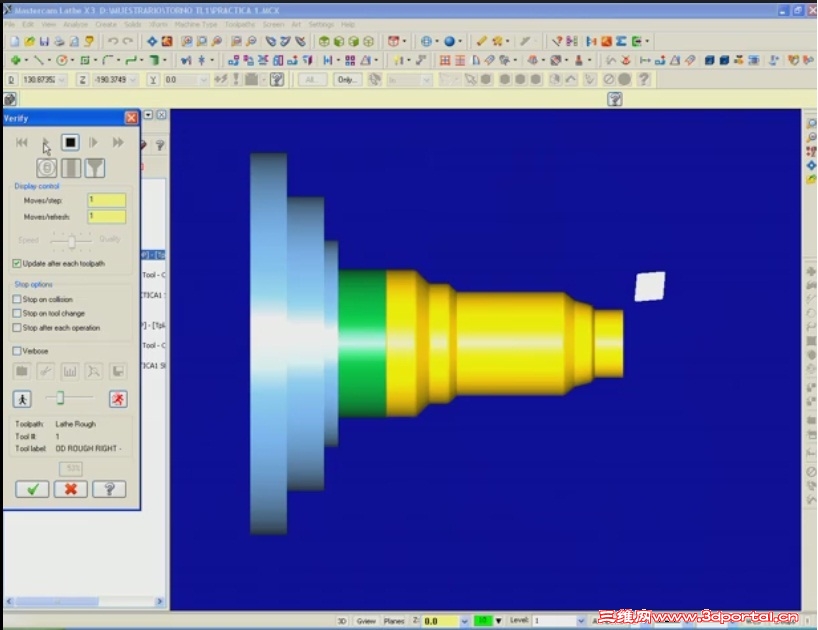Click the Undo arrow icon
818x630 pixels.
113,41
